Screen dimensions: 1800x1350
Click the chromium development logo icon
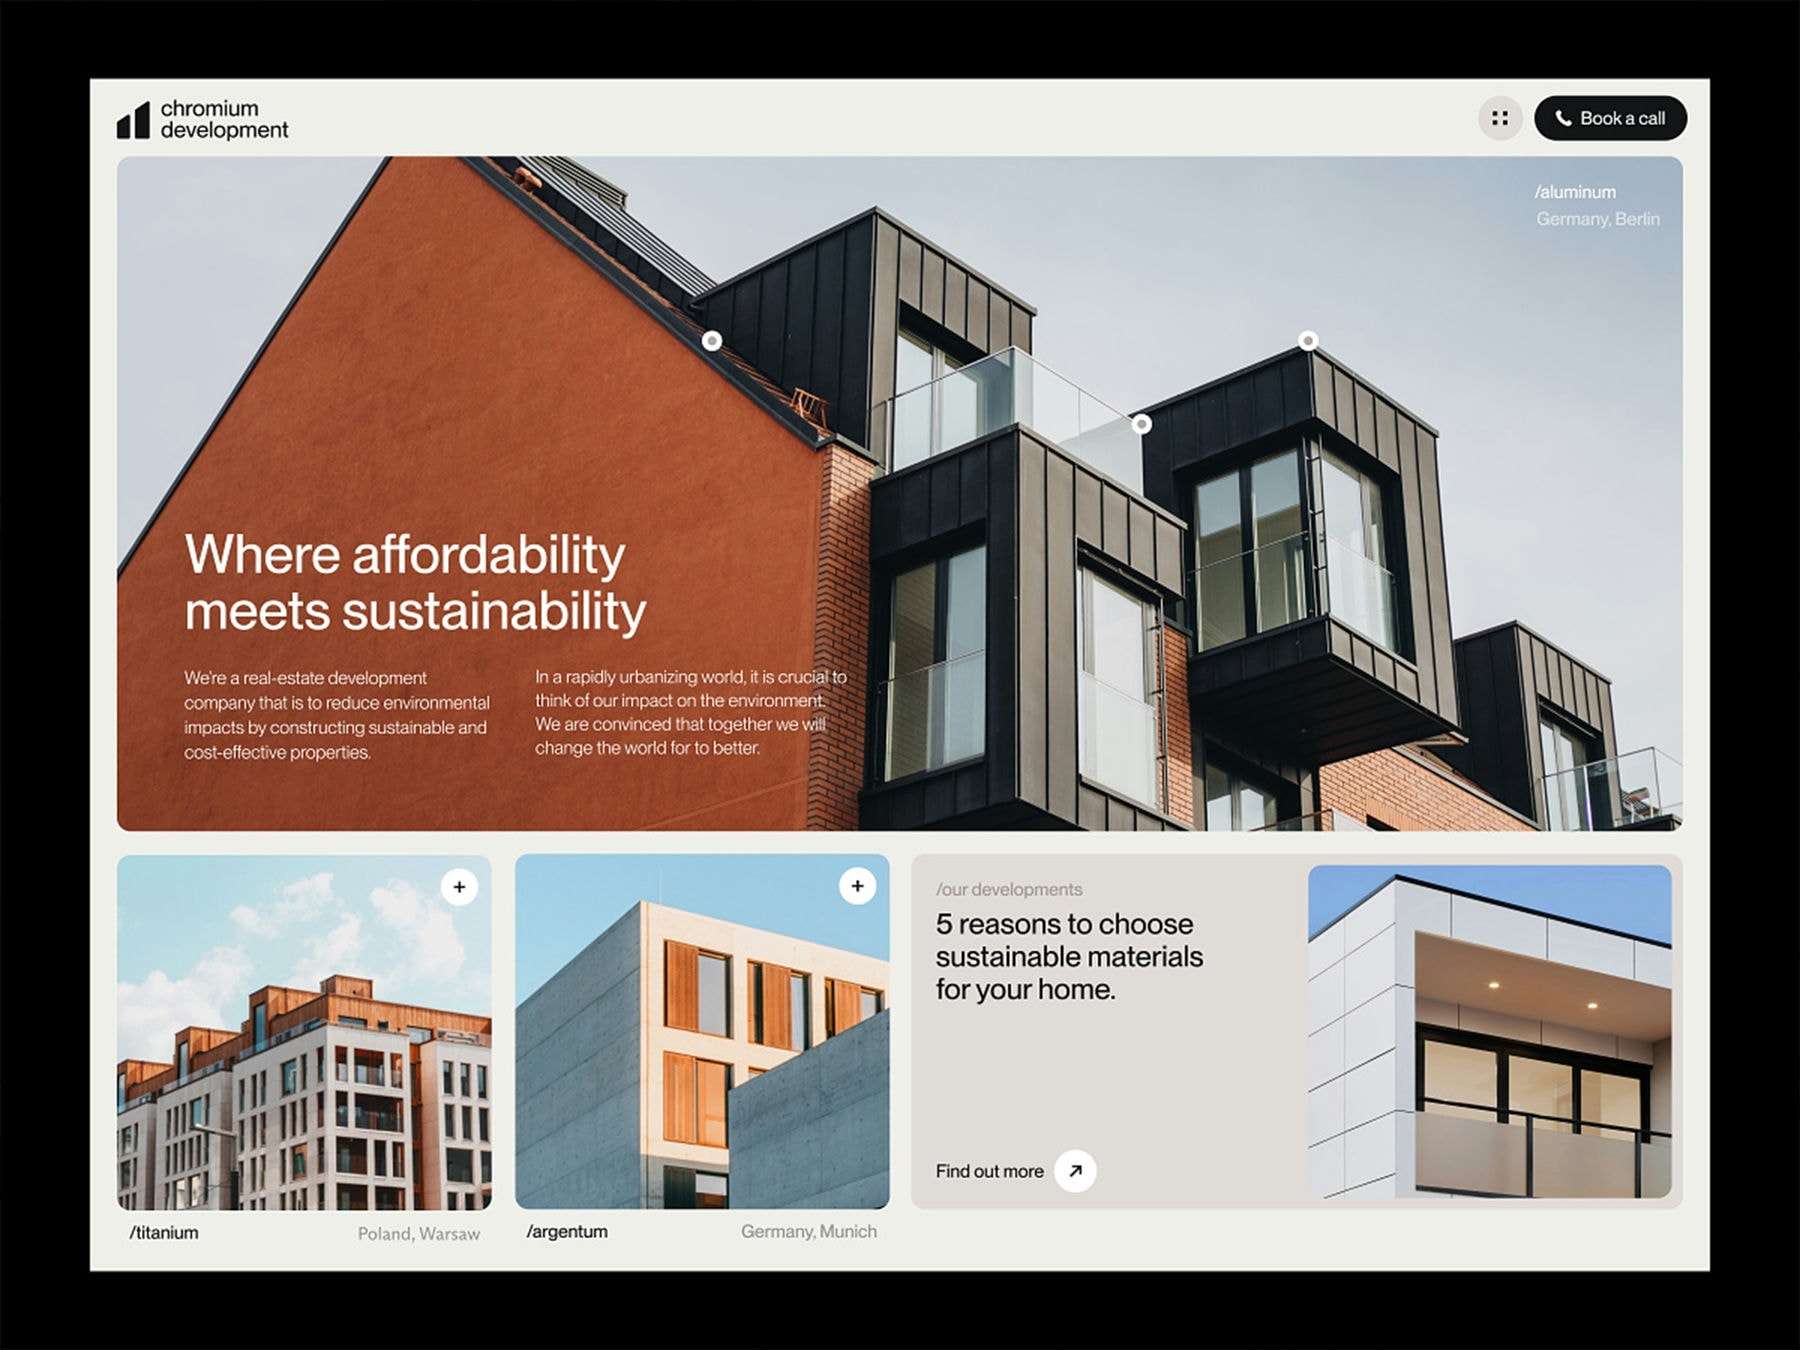pyautogui.click(x=133, y=120)
